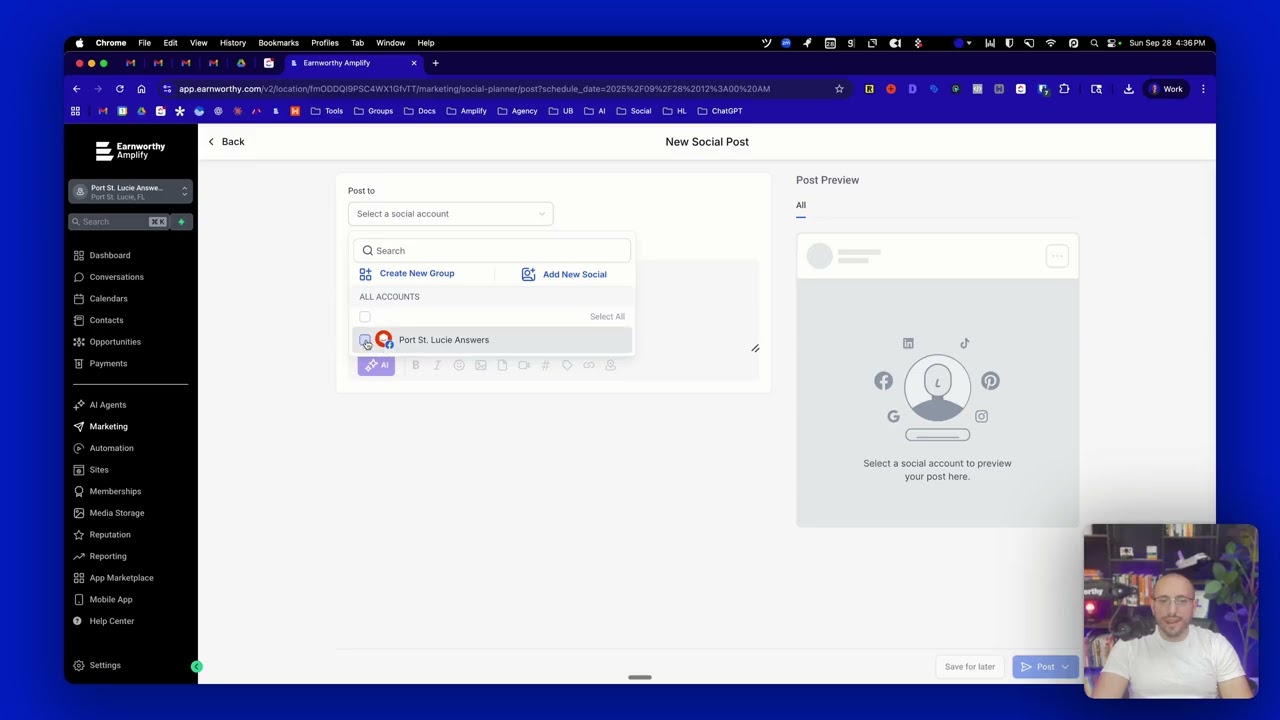
Task: Open Automation in the sidebar
Action: tap(111, 448)
